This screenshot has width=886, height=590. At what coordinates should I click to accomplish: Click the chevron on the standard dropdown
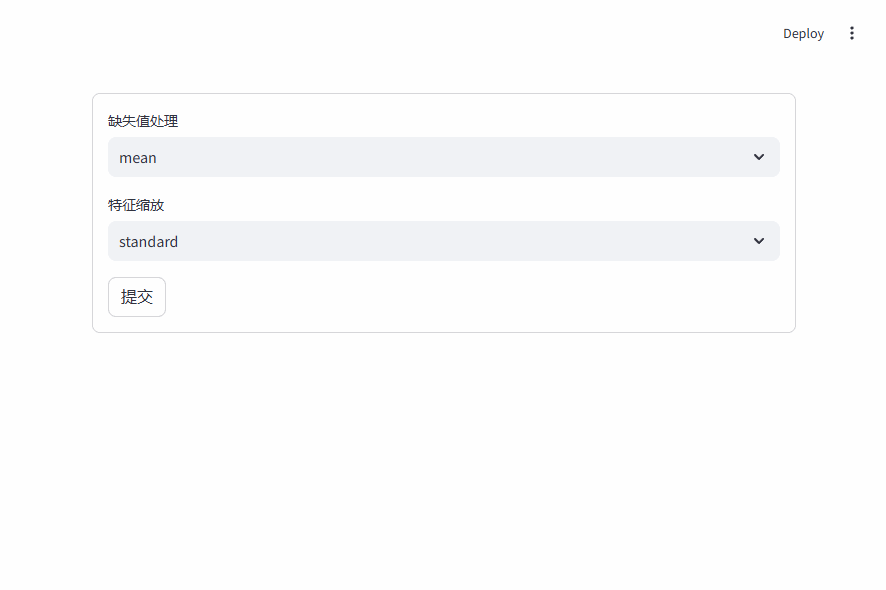pos(759,241)
